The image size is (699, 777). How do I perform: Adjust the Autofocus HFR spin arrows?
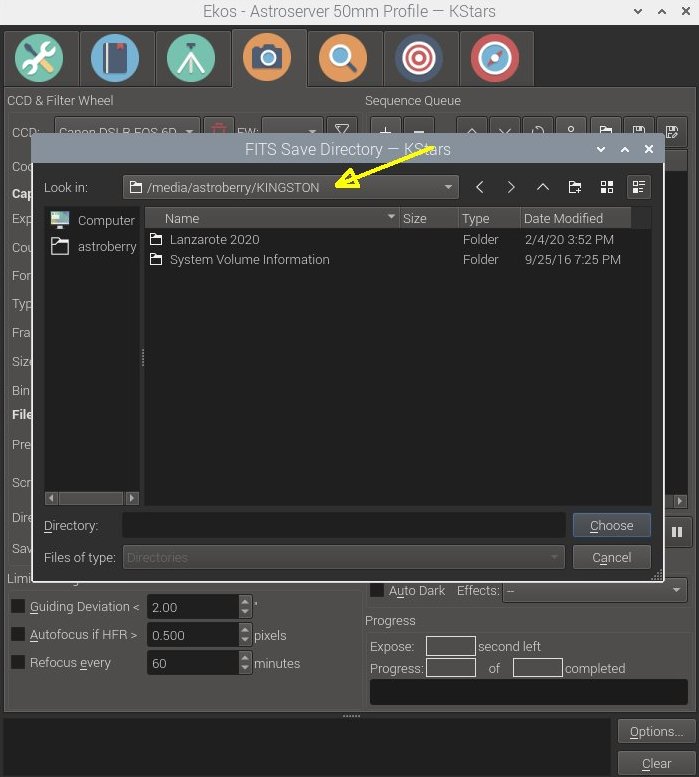pyautogui.click(x=245, y=635)
